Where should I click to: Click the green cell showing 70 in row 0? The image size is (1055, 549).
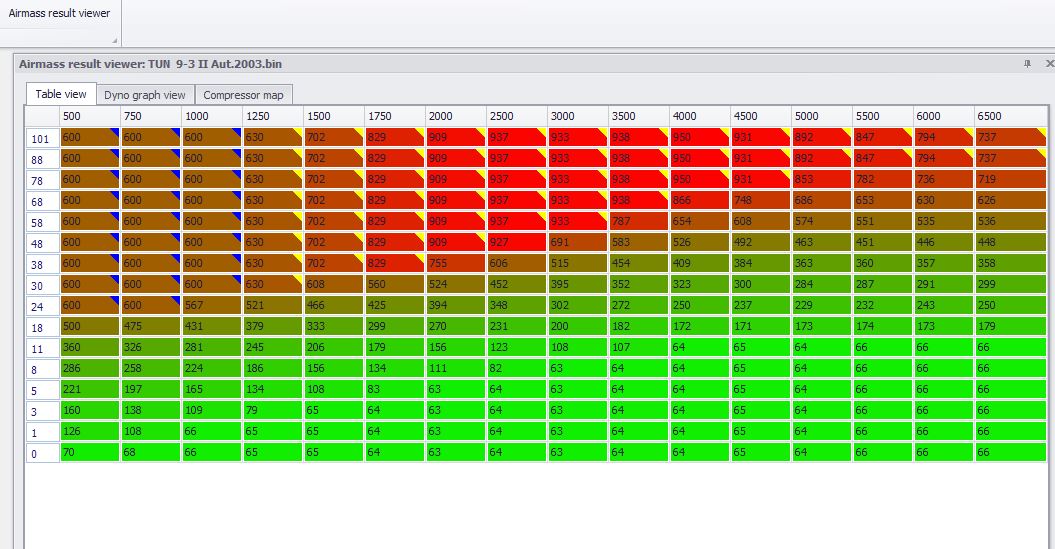pyautogui.click(x=90, y=452)
